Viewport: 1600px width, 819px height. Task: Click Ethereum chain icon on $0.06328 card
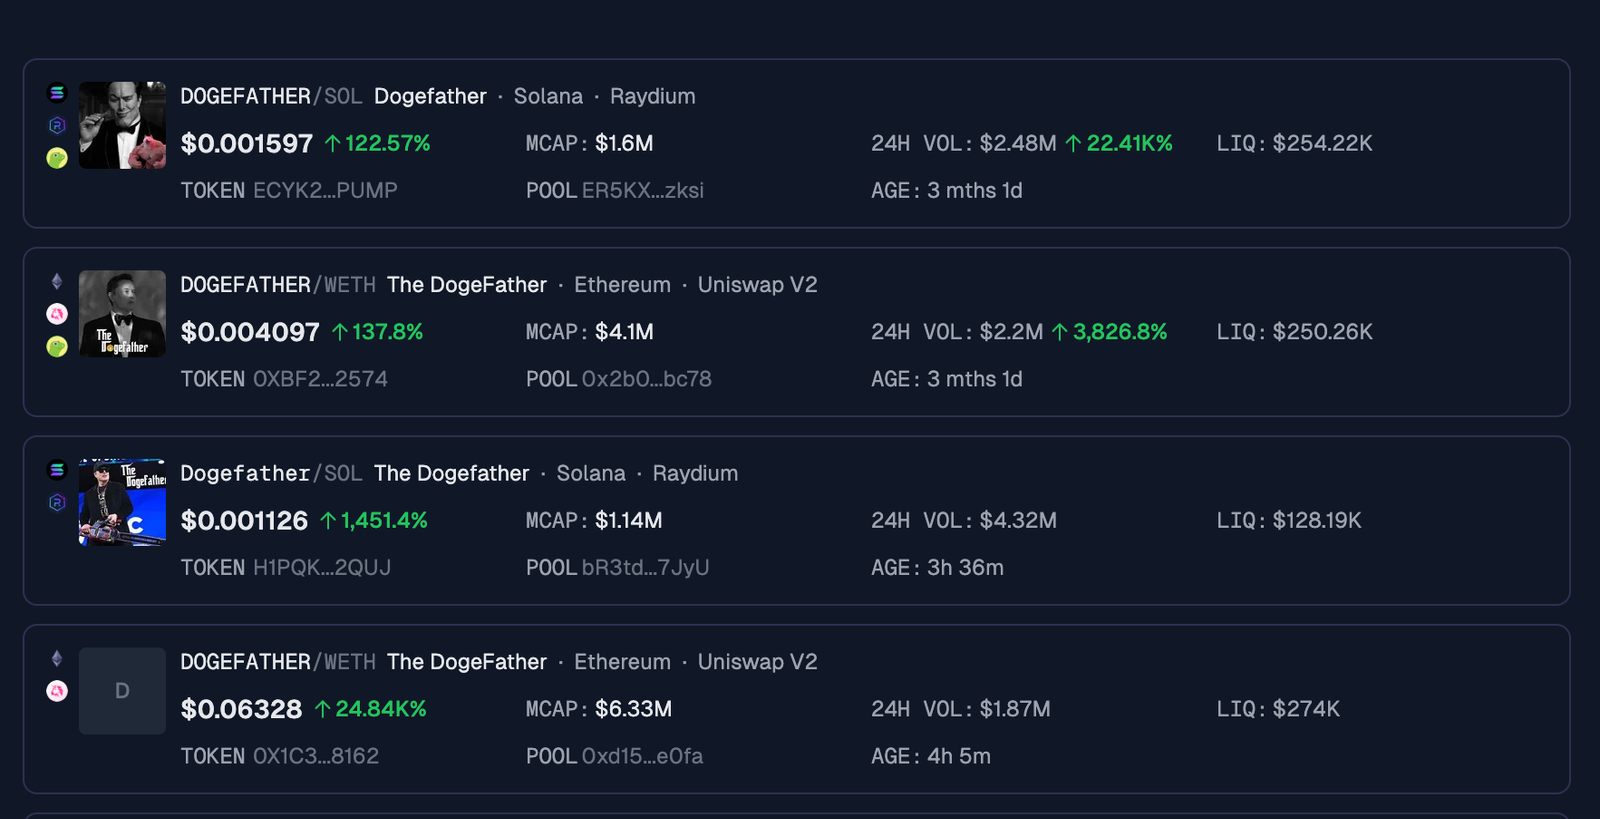tap(57, 659)
